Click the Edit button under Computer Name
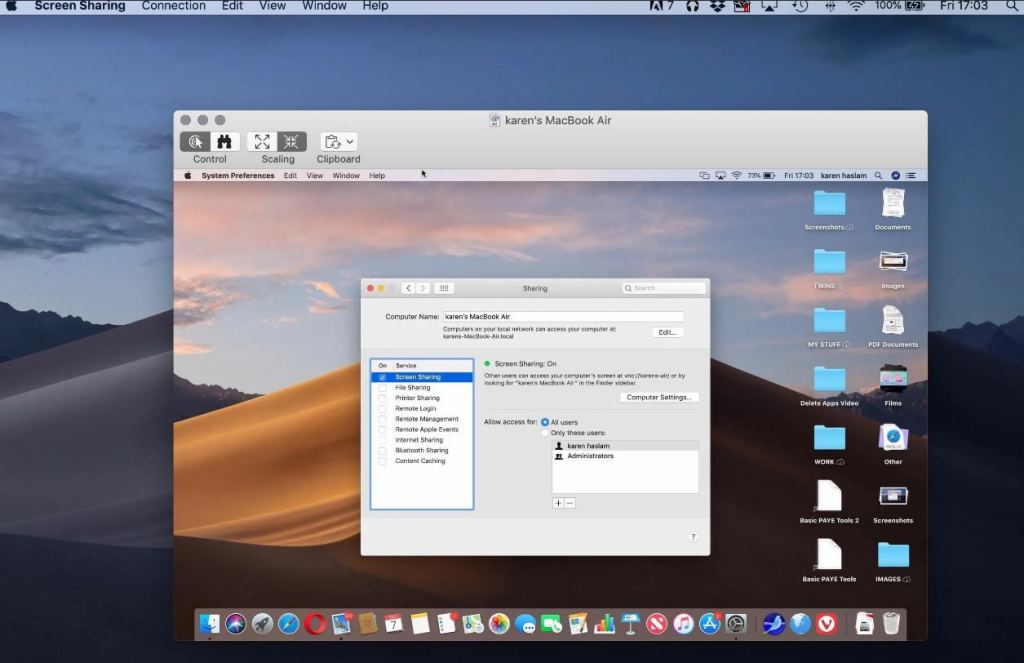 pos(667,332)
